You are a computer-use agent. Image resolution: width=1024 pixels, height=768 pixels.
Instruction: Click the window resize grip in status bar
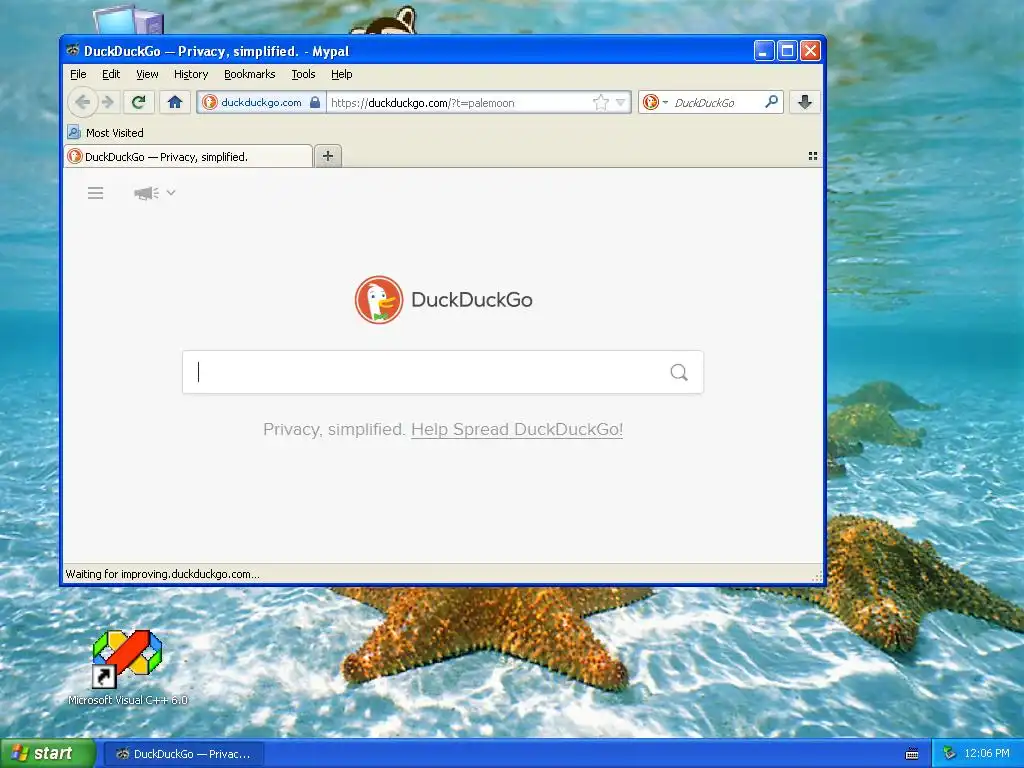click(x=816, y=576)
